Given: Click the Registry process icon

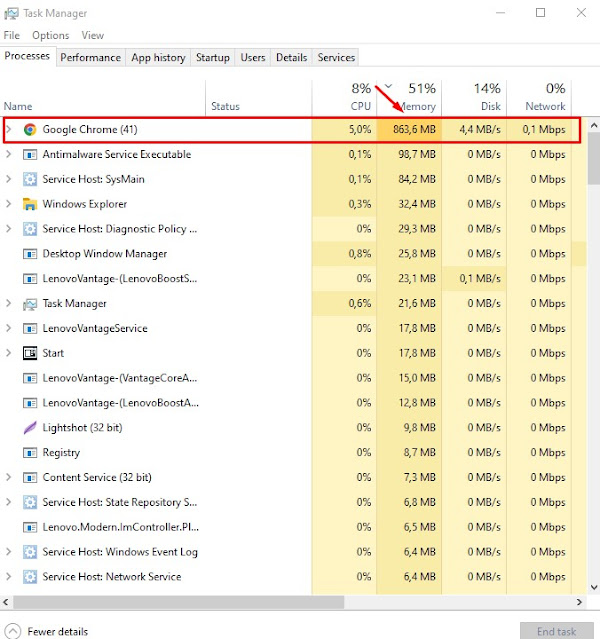Looking at the screenshot, I should click(30, 453).
